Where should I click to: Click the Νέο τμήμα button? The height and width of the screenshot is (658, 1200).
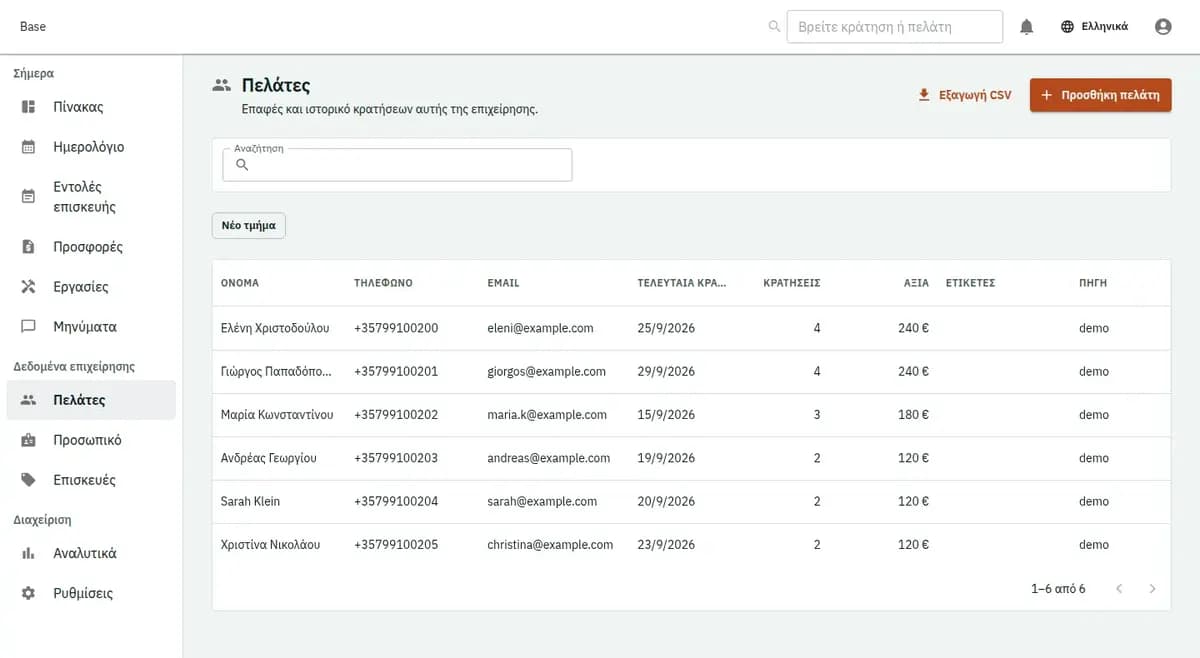tap(249, 226)
